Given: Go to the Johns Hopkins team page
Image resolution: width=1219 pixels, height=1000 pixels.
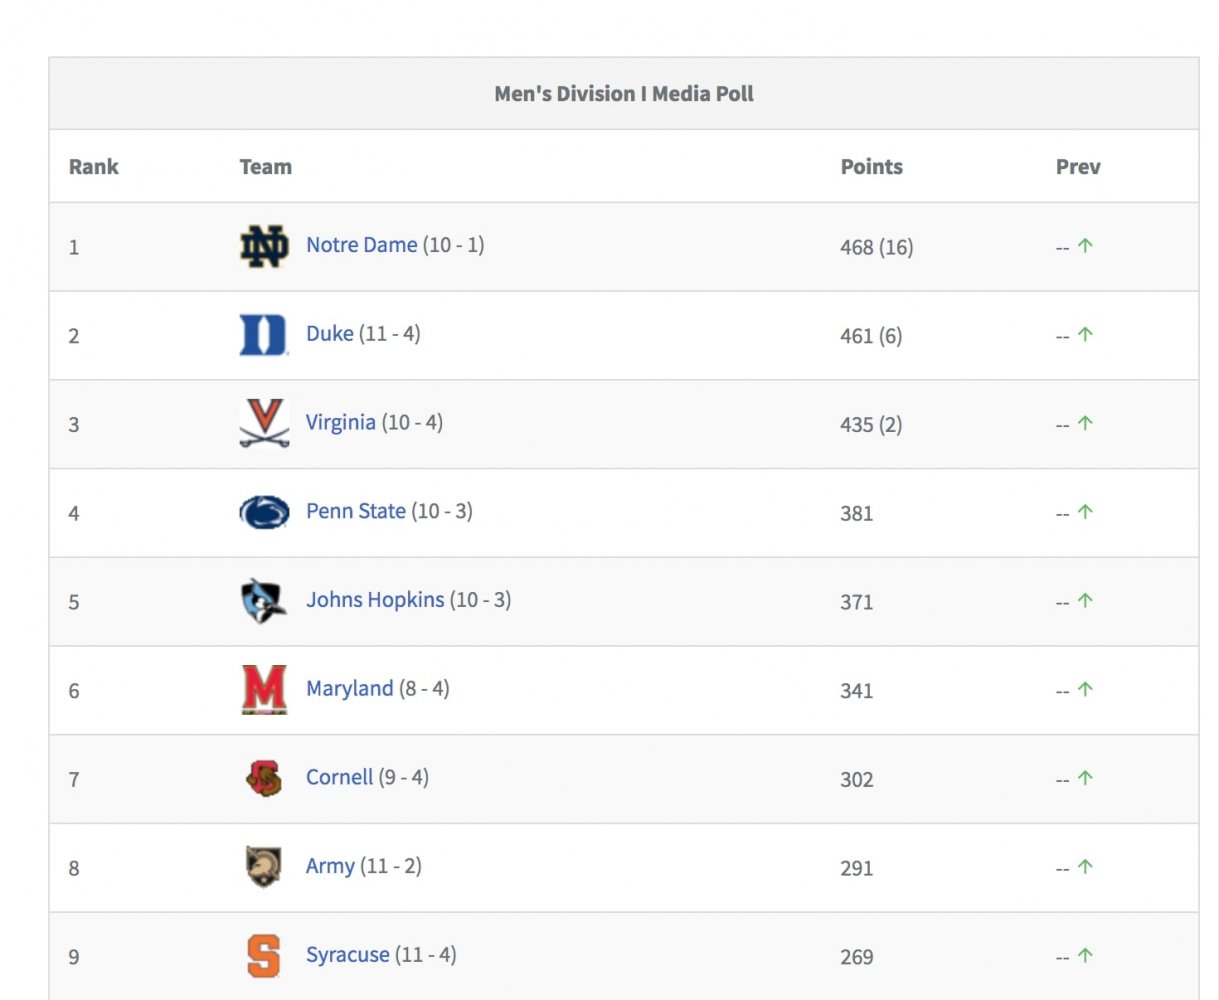Looking at the screenshot, I should [374, 600].
